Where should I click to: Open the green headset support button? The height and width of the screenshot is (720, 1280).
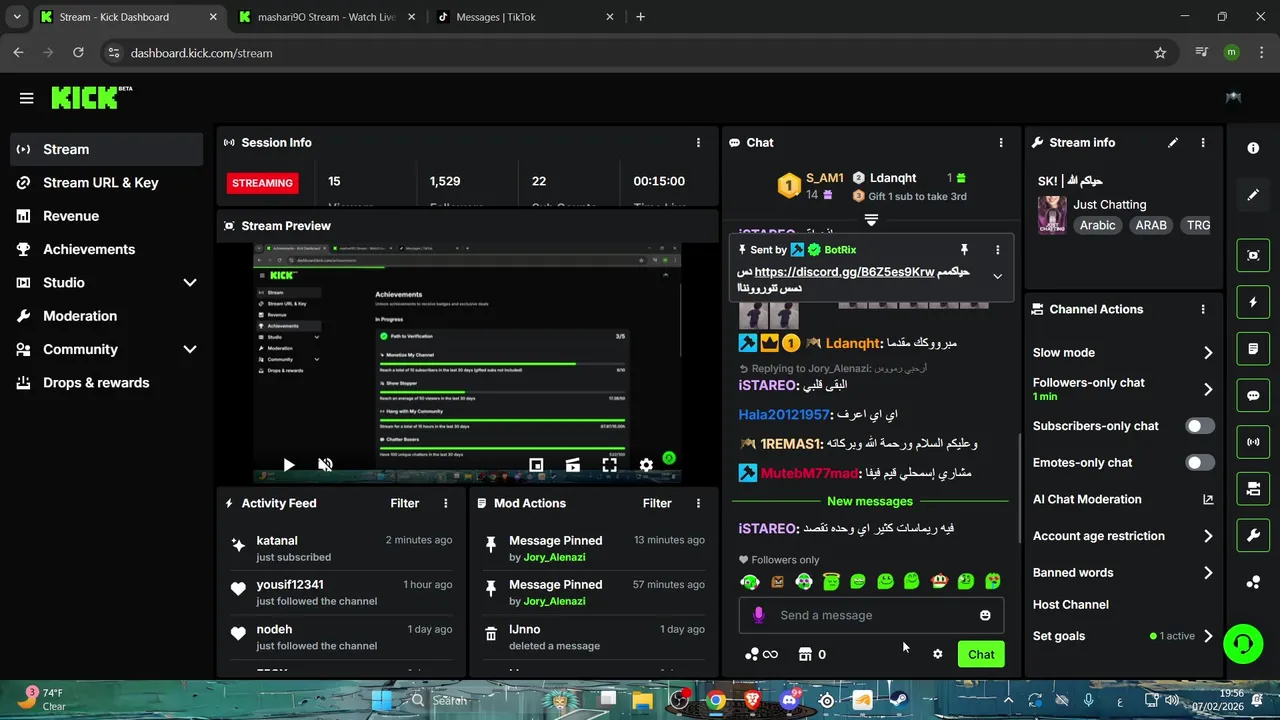(1243, 643)
